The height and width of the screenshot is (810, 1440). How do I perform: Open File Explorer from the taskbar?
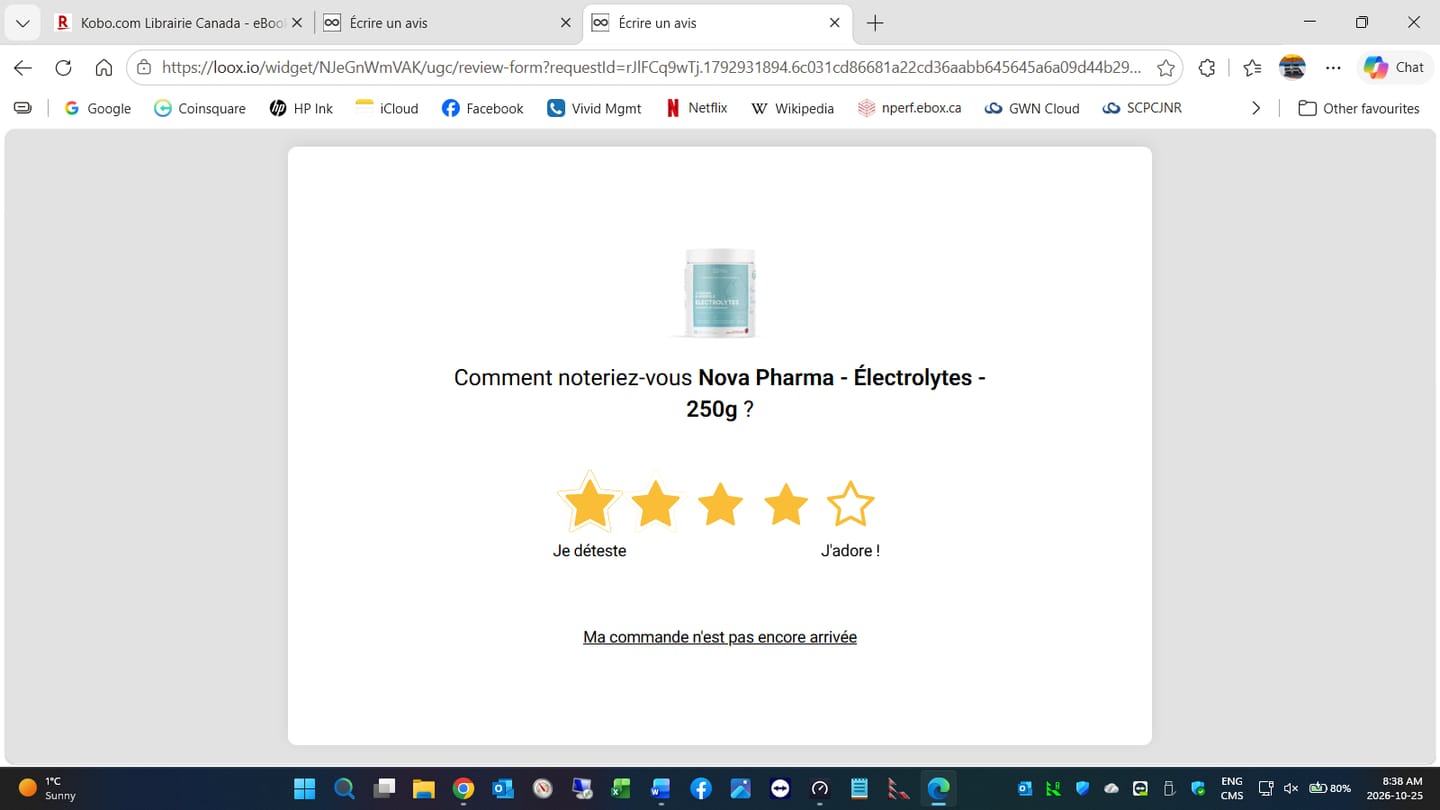point(423,789)
